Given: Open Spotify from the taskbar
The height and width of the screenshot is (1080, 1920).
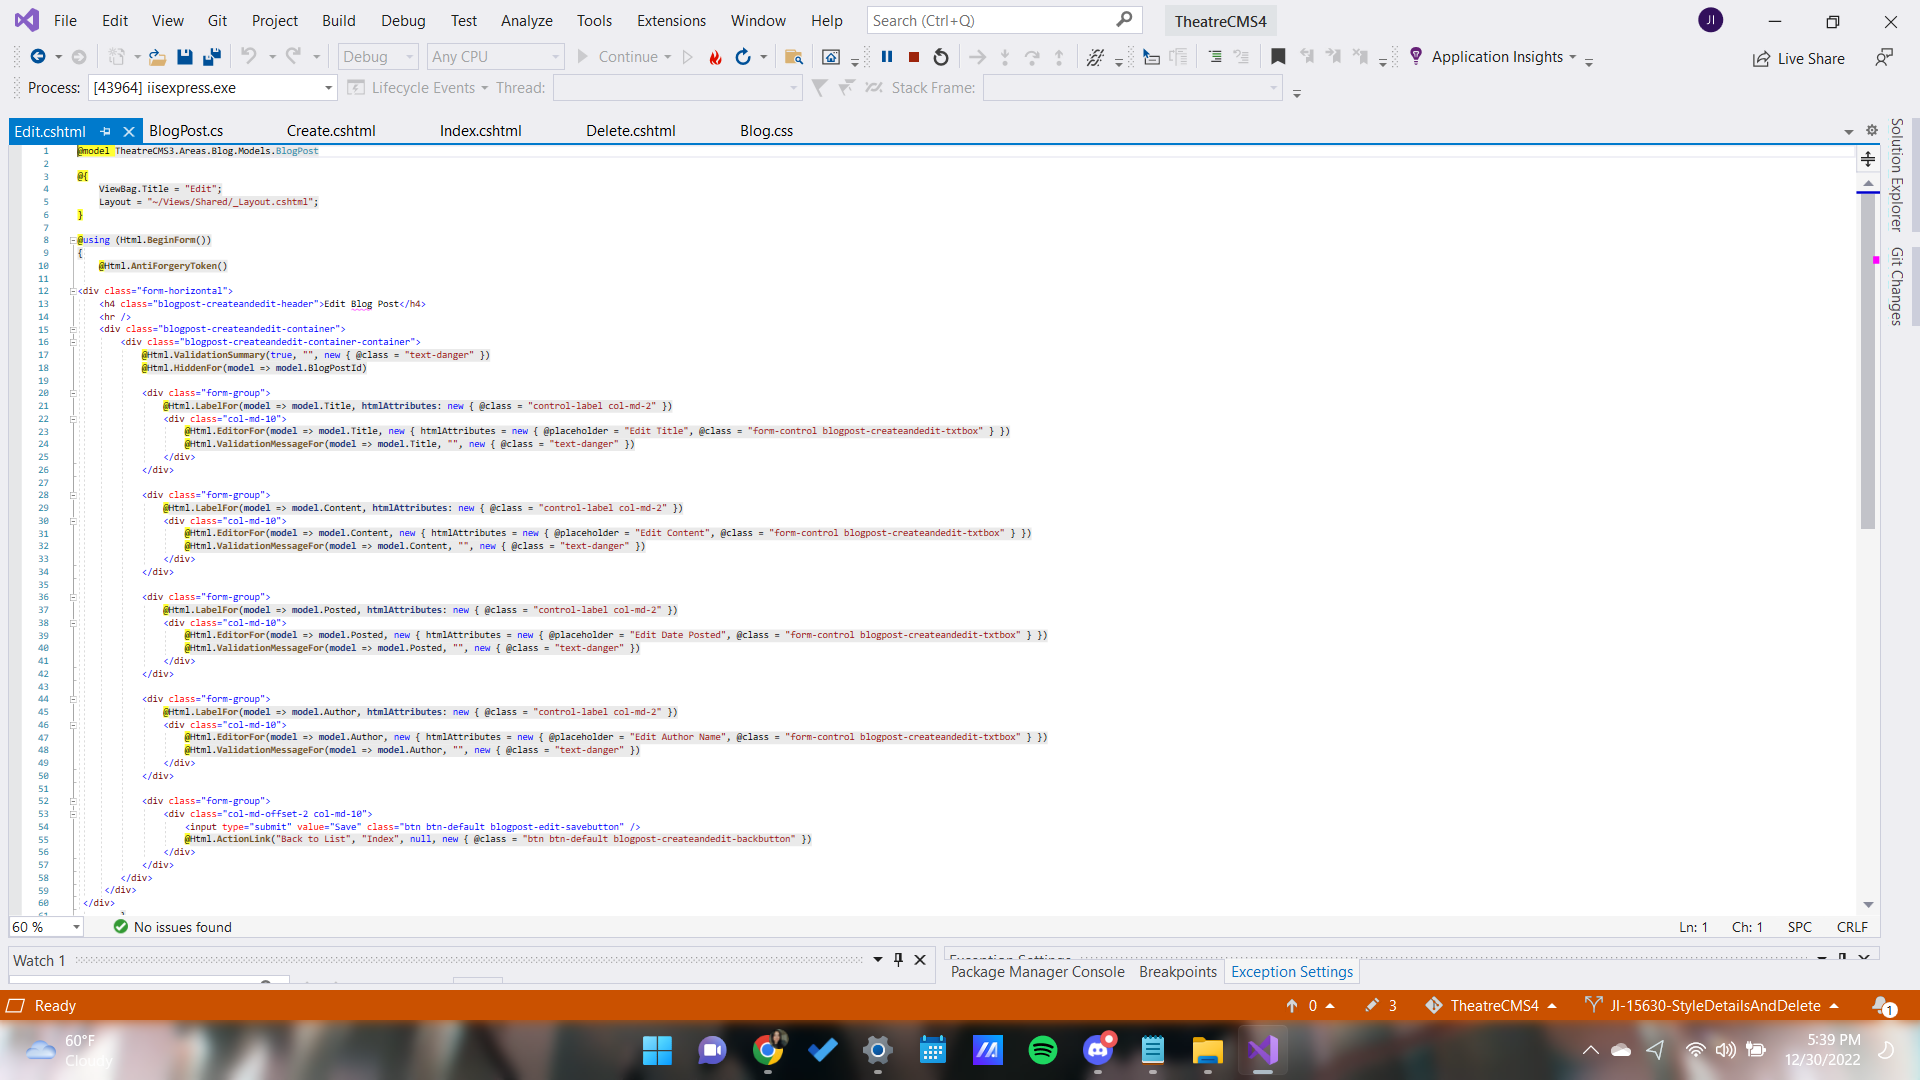Looking at the screenshot, I should (x=1043, y=1051).
